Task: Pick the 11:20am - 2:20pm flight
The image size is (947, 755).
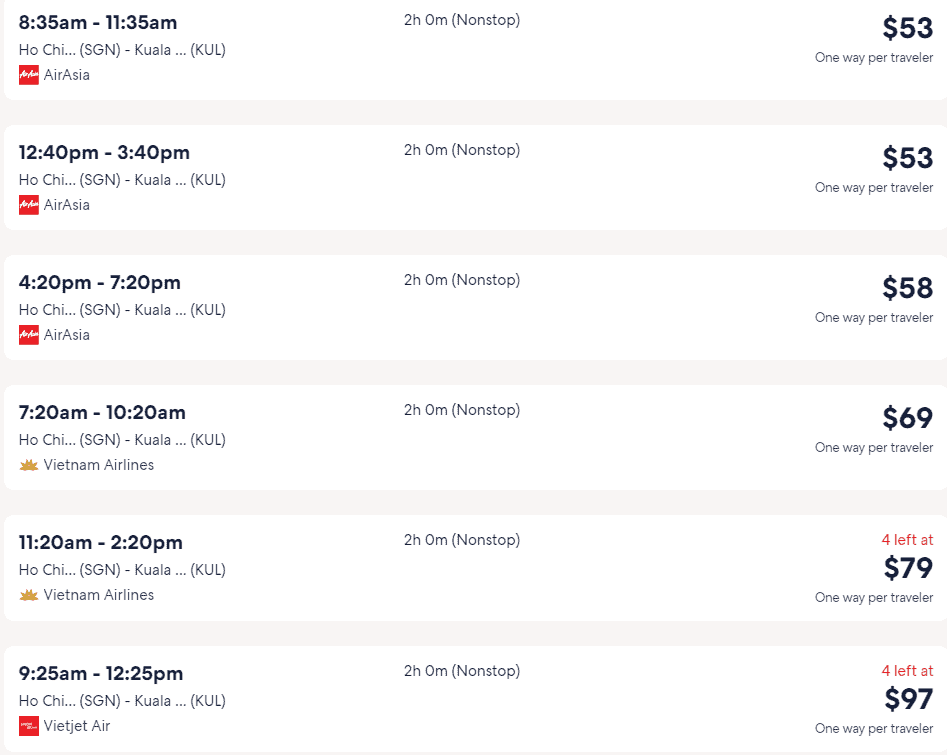Action: pyautogui.click(x=475, y=568)
